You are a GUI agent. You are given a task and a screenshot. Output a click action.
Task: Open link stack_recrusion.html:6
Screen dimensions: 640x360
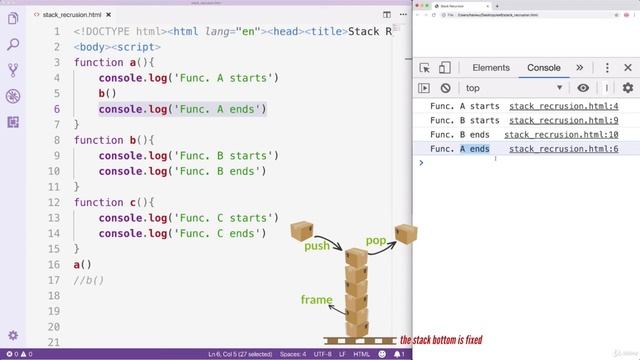click(564, 149)
